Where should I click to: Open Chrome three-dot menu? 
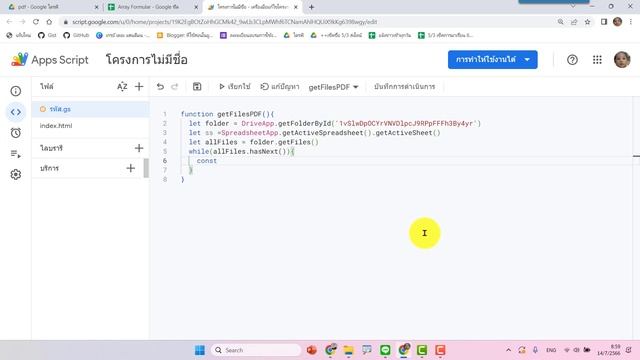click(x=631, y=22)
